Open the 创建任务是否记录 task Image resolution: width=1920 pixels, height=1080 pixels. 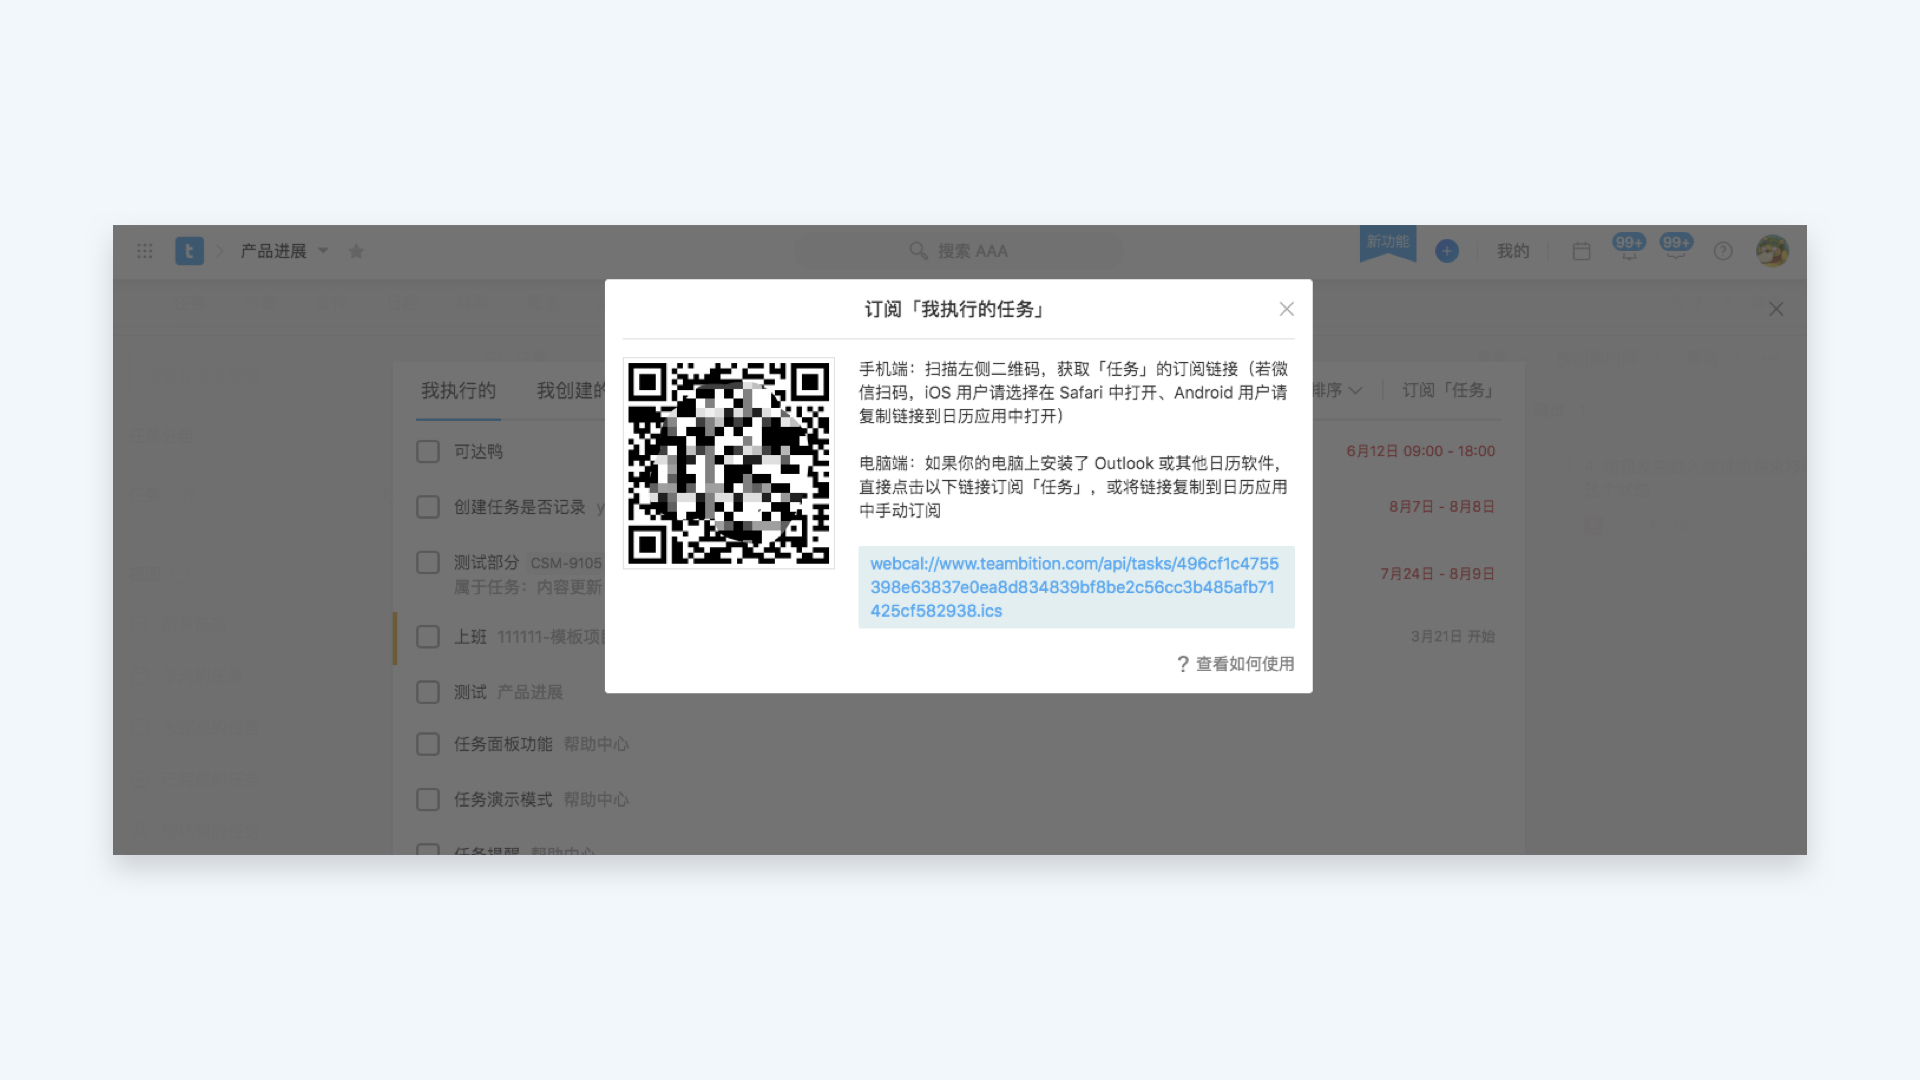[519, 507]
